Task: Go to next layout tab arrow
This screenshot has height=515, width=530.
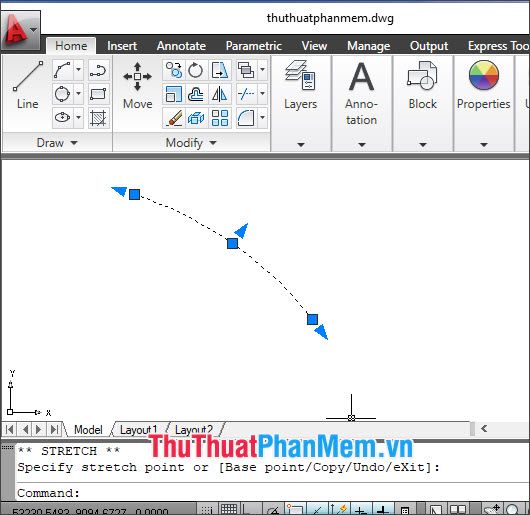Action: pos(39,430)
